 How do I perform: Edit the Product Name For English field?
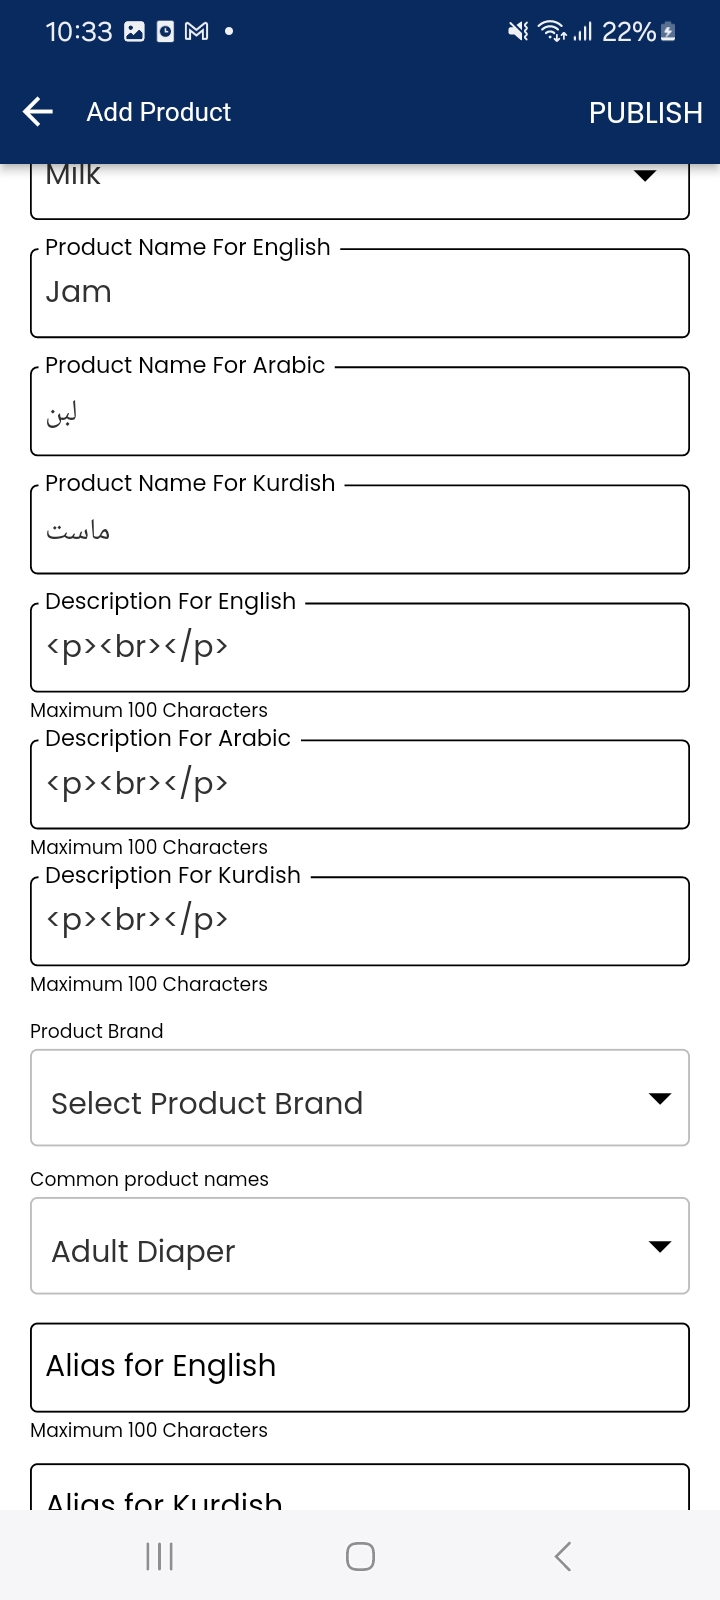coord(360,293)
